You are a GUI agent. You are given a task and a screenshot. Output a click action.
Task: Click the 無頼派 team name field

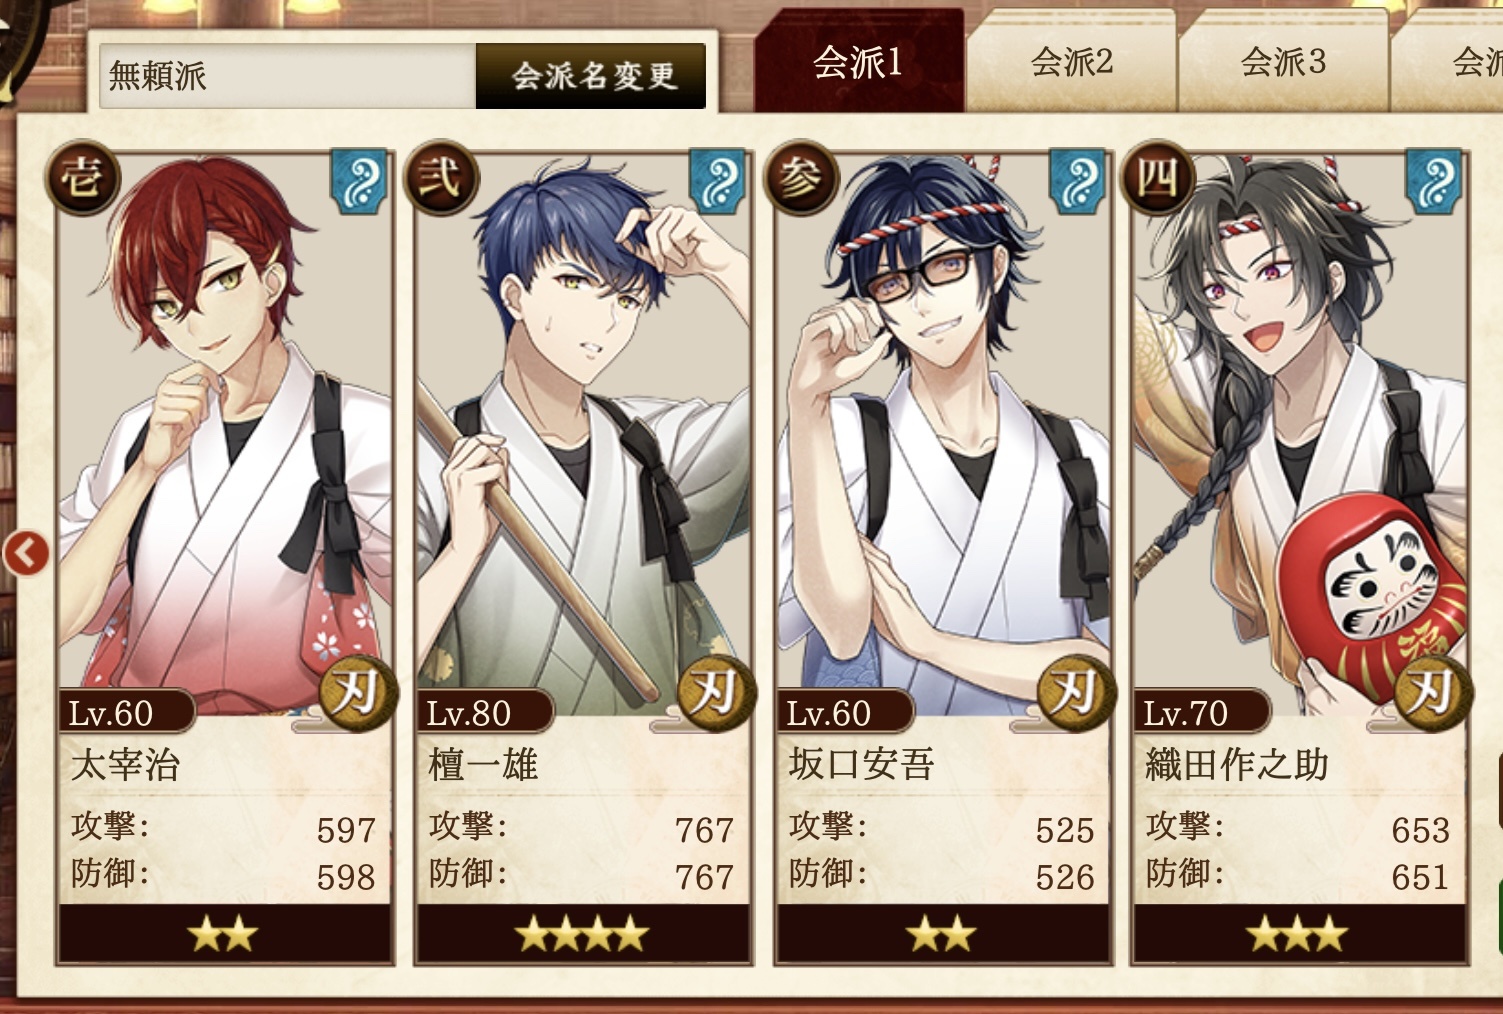(288, 75)
